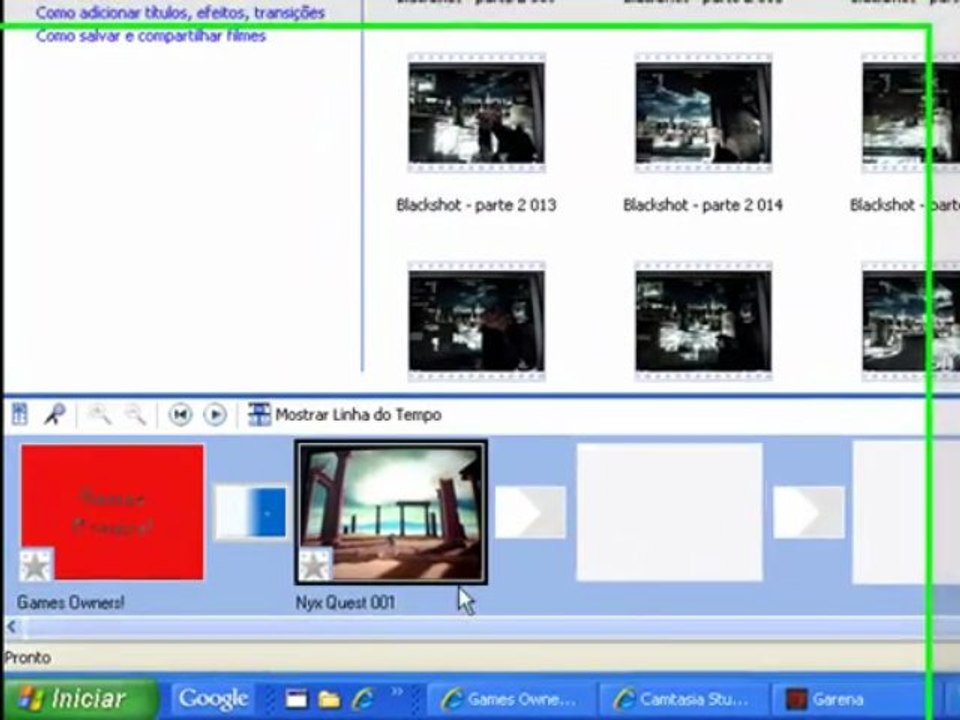
Task: Click the Pronto status bar text
Action: [28, 658]
